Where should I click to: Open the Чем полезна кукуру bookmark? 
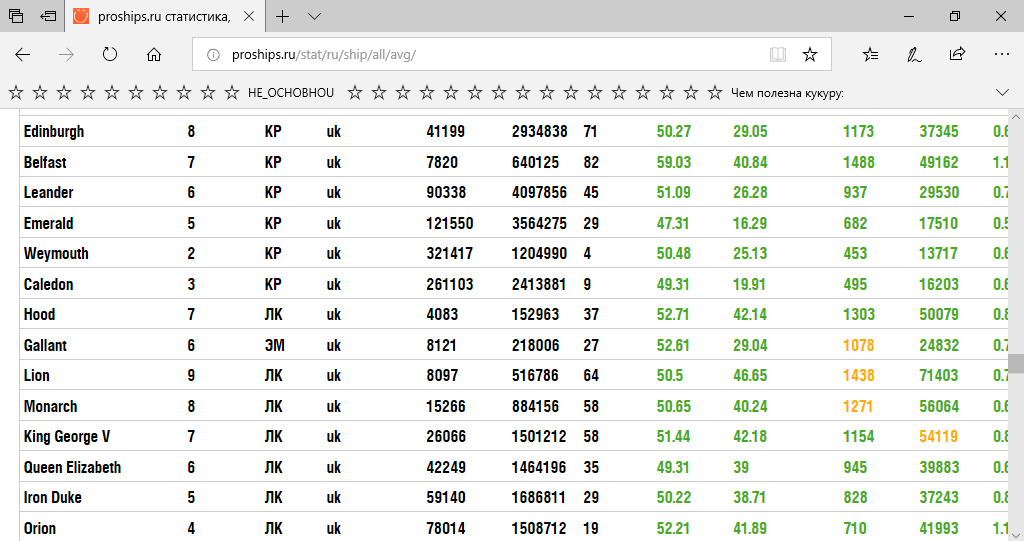coord(787,93)
